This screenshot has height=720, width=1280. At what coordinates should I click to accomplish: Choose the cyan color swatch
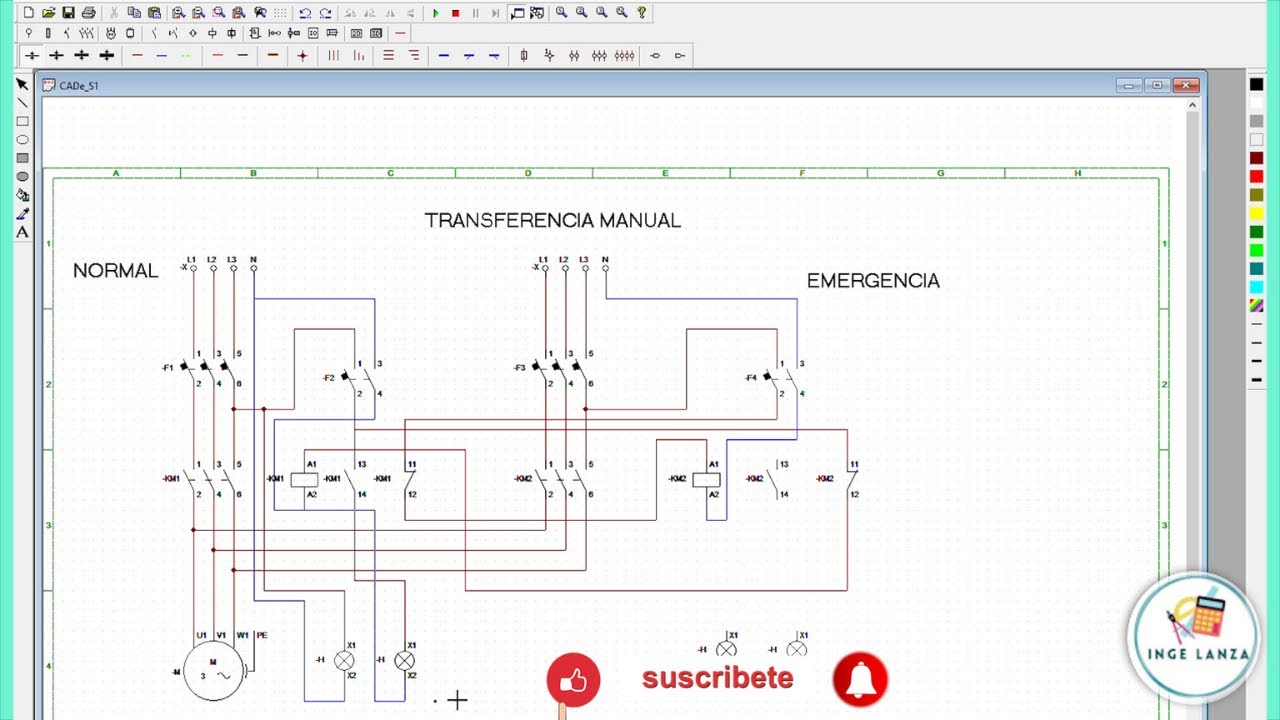tap(1257, 287)
